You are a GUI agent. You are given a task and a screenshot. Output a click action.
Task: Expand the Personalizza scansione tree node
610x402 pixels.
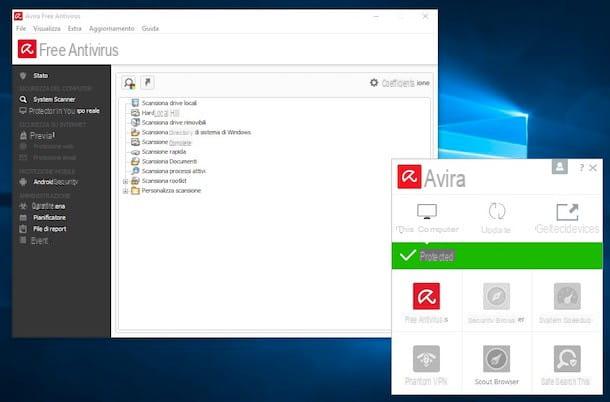[x=126, y=191]
